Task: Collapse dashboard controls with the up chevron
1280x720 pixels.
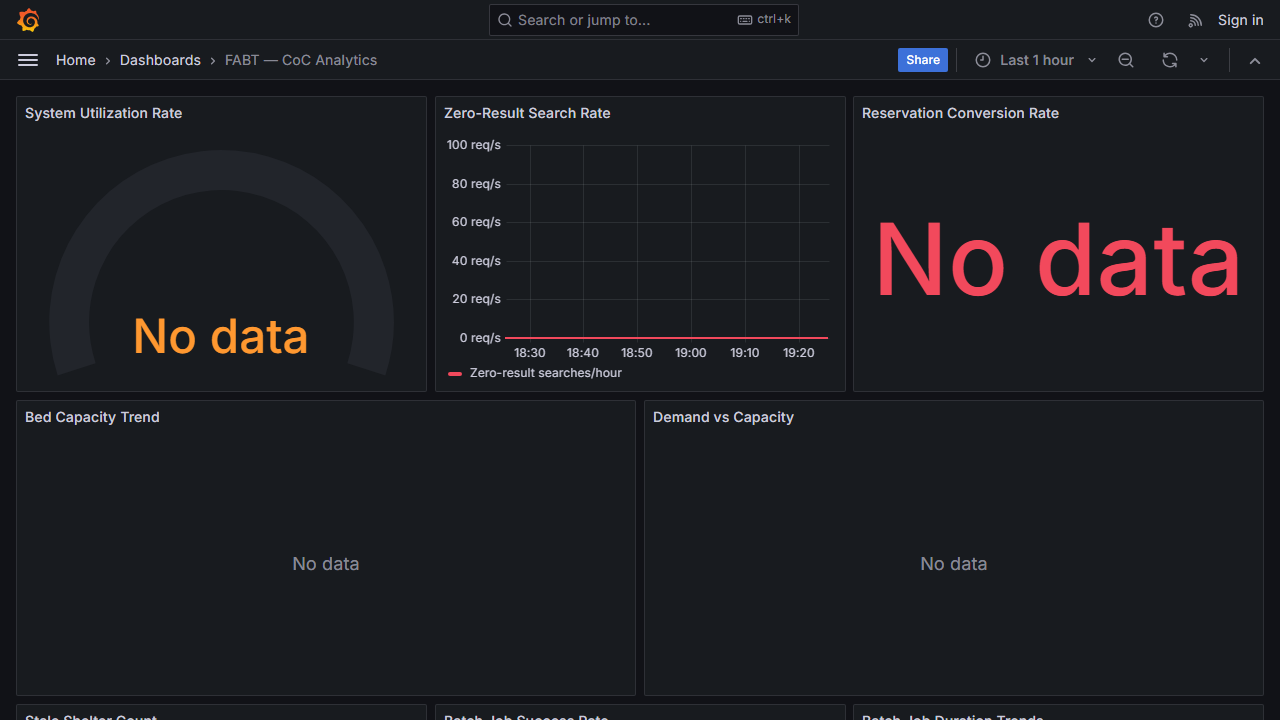Action: [x=1255, y=60]
